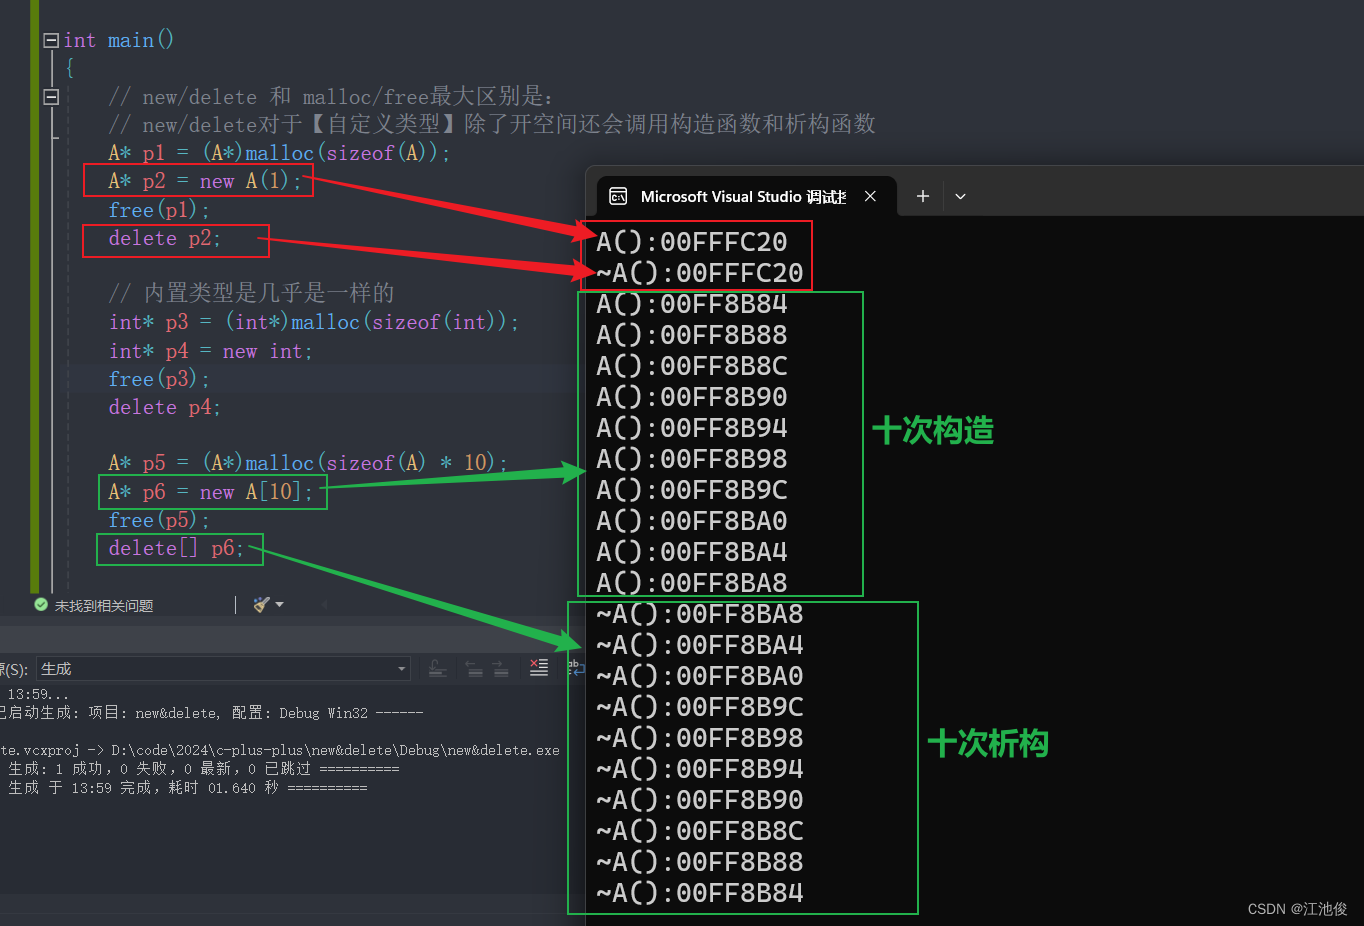Screen dimensions: 1364x926
Task: Collapse the int main() function block
Action: pyautogui.click(x=51, y=41)
